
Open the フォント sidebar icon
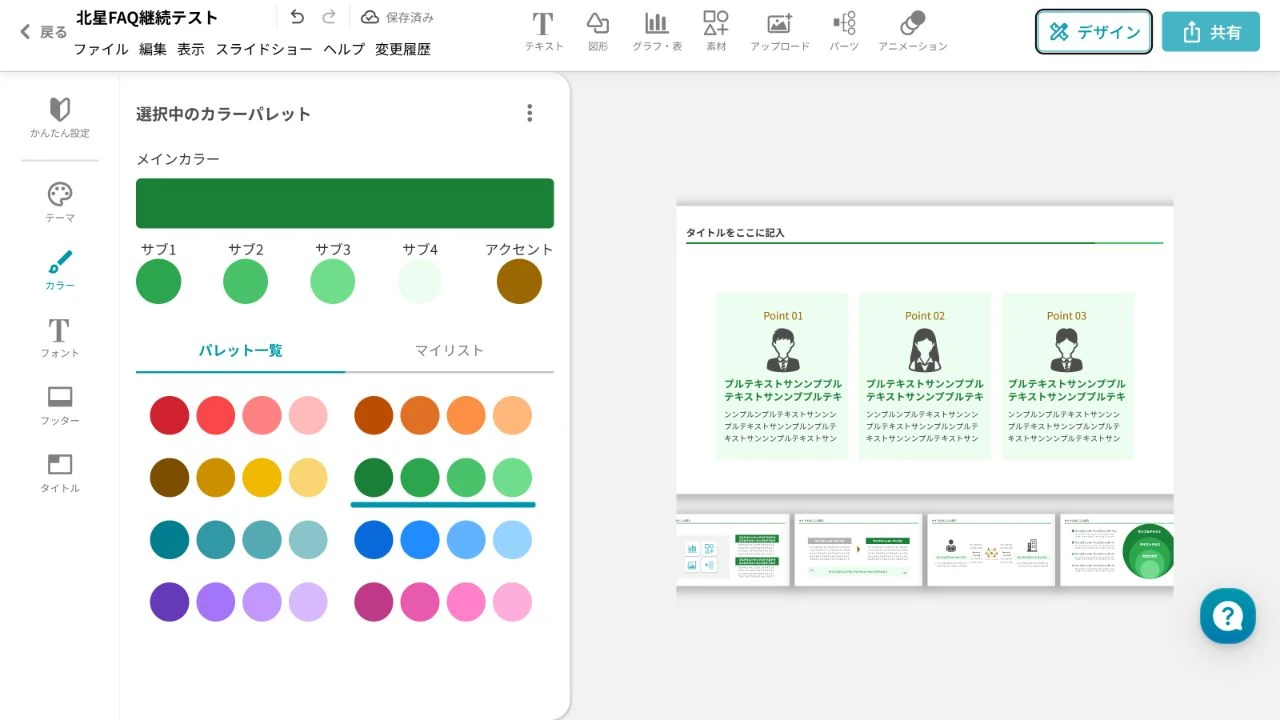coord(60,330)
